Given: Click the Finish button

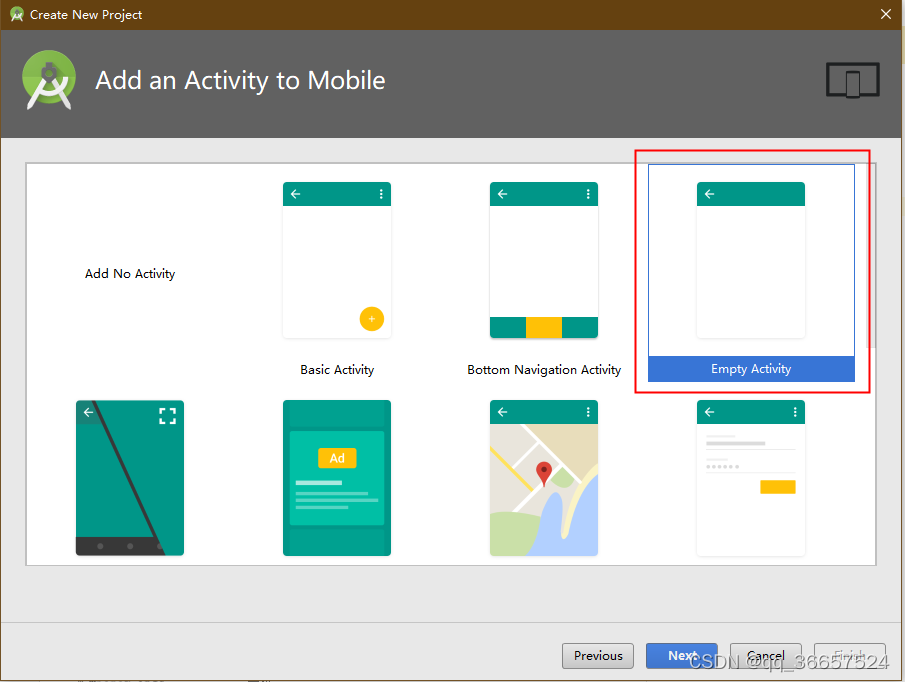Looking at the screenshot, I should click(849, 656).
